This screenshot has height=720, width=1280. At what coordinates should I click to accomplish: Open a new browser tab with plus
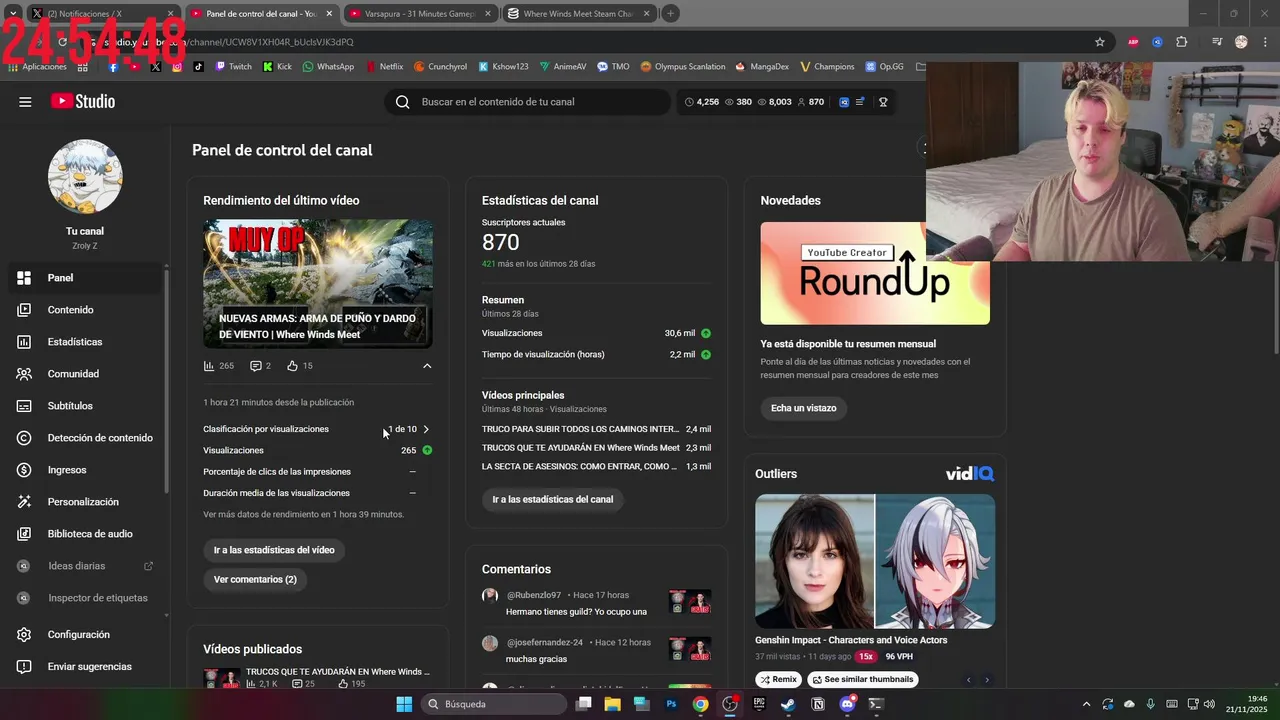tap(671, 14)
